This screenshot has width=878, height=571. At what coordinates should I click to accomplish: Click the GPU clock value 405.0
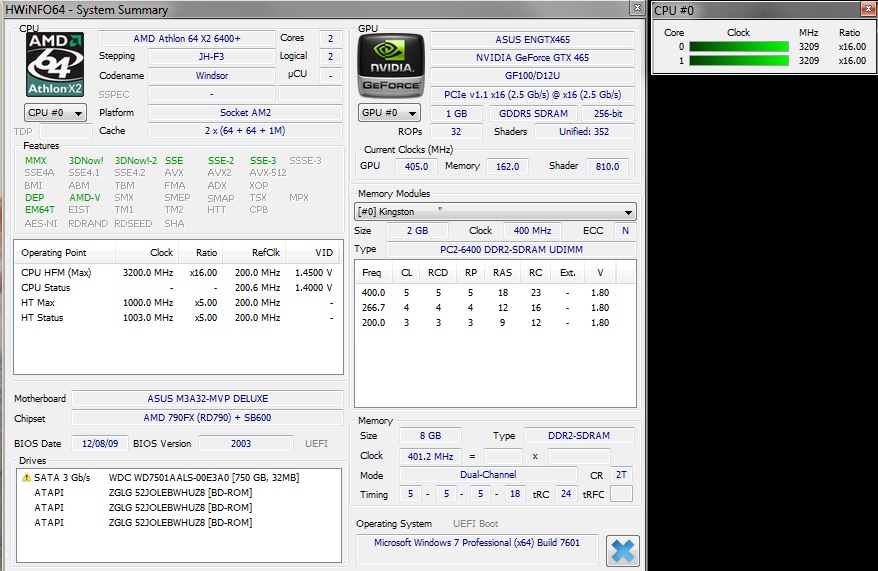coord(417,166)
